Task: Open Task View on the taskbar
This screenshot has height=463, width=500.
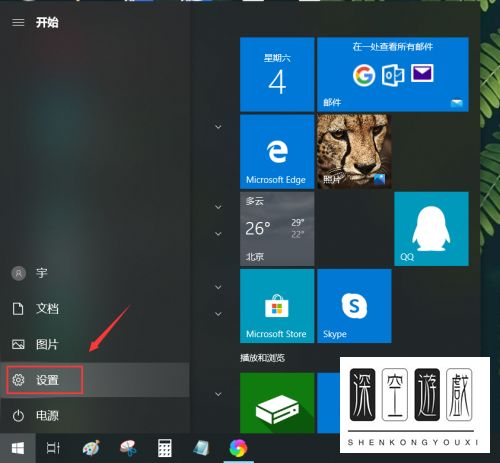Action: point(53,448)
